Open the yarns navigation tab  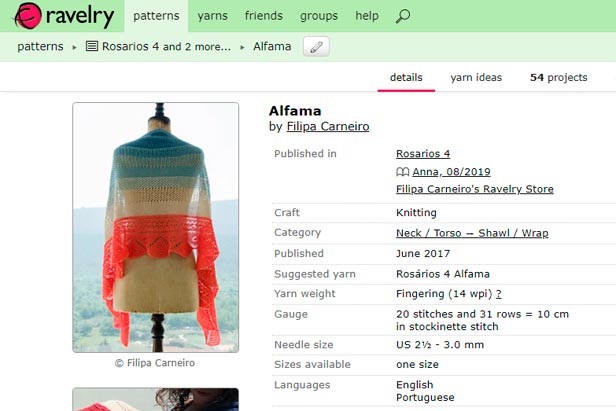coord(213,16)
